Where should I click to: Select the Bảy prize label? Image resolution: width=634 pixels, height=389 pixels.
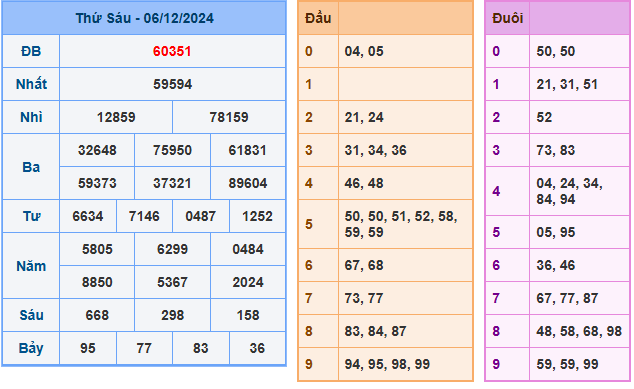pyautogui.click(x=31, y=349)
